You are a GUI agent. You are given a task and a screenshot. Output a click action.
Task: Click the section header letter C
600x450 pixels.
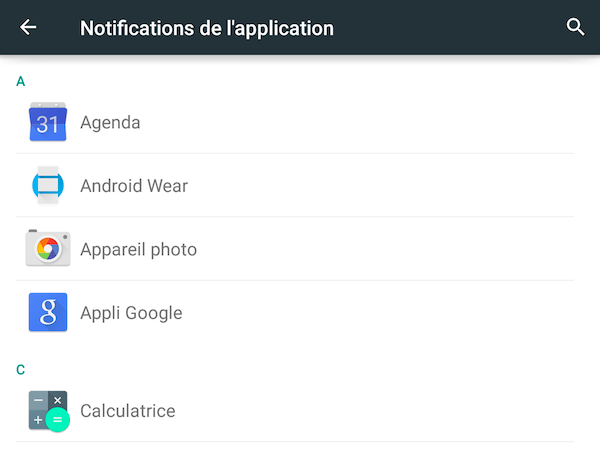(x=21, y=370)
